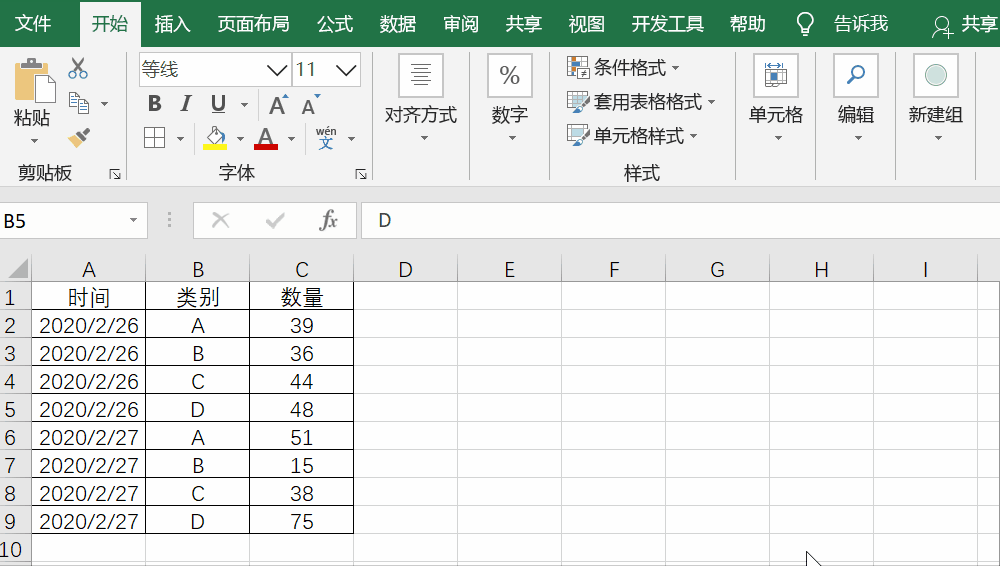The height and width of the screenshot is (566, 1000).
Task: Click the Insert Function fx icon
Action: click(328, 220)
